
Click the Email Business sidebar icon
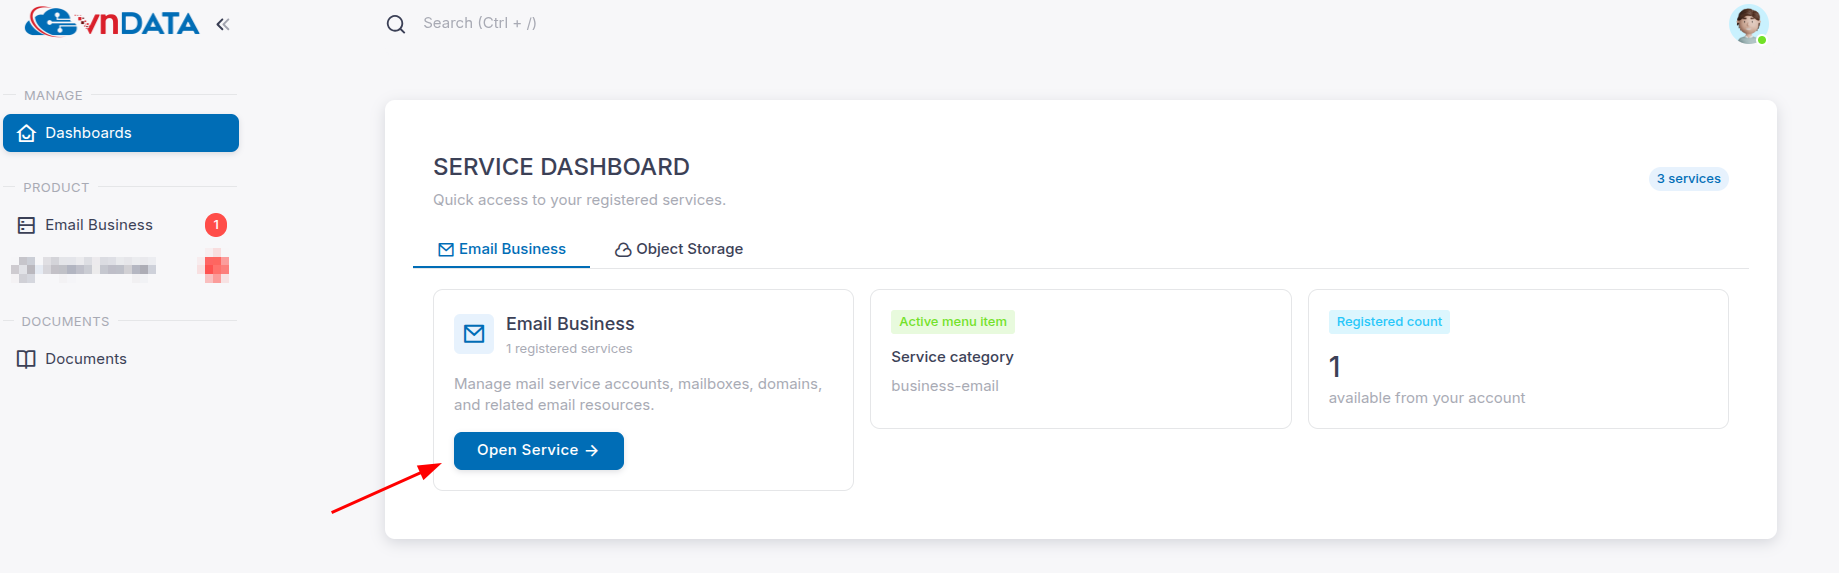click(27, 225)
